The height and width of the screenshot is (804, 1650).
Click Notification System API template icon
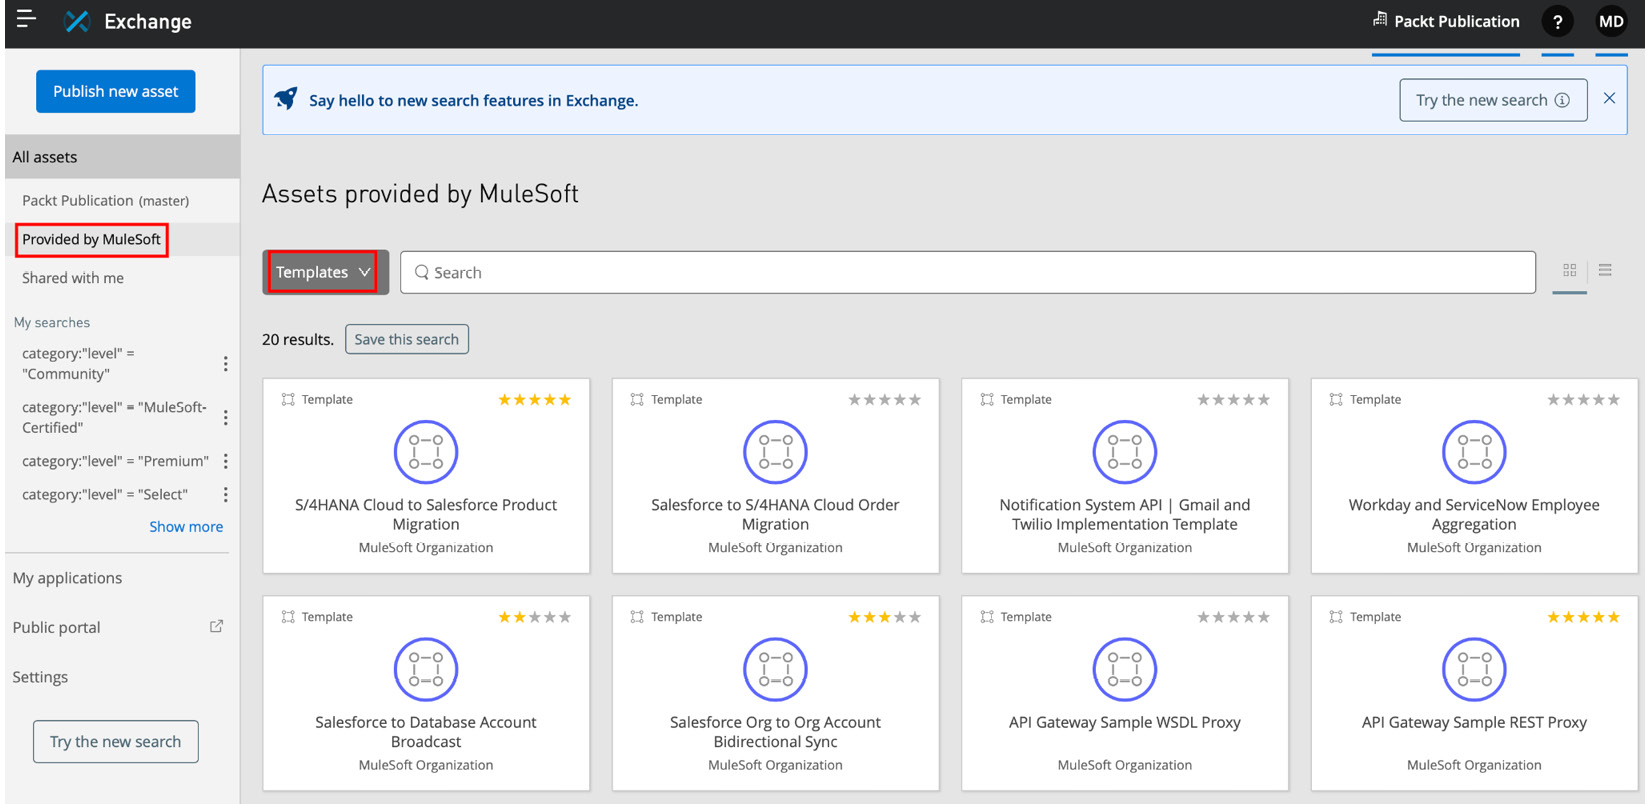1124,451
